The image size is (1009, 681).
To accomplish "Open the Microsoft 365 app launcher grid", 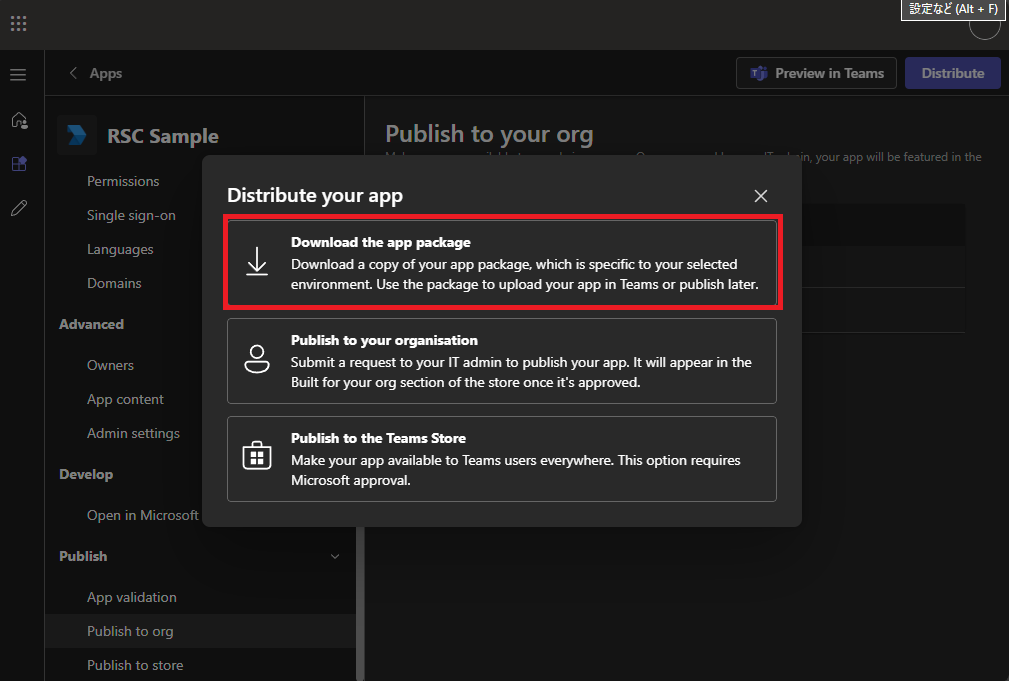I will (x=18, y=24).
